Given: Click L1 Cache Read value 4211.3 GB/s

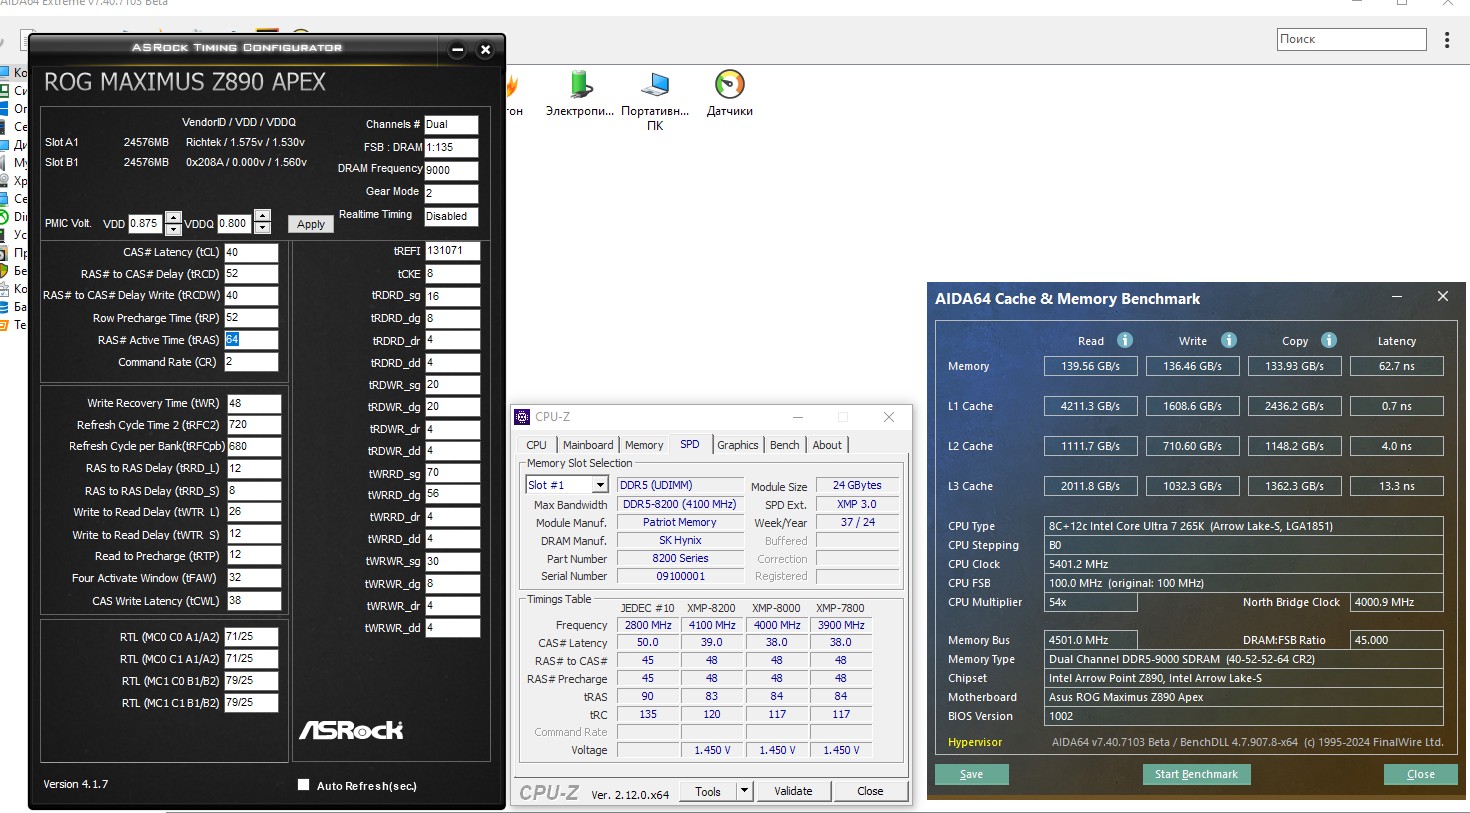Looking at the screenshot, I should (x=1090, y=406).
